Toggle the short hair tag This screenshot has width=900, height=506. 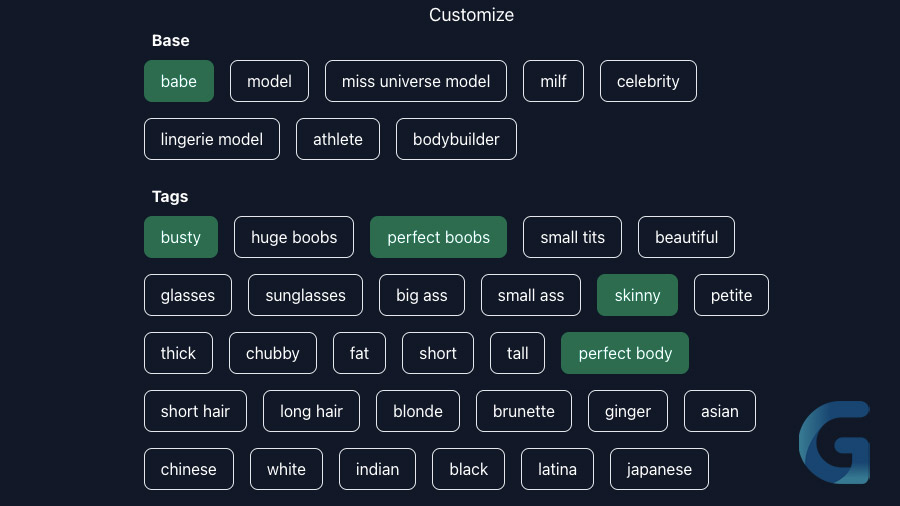(195, 411)
